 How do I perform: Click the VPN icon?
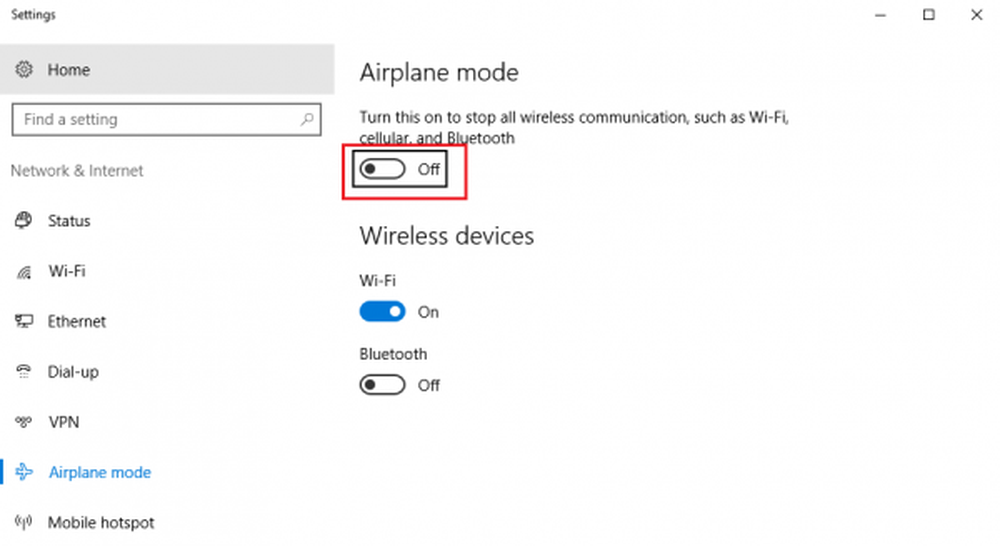[x=25, y=422]
